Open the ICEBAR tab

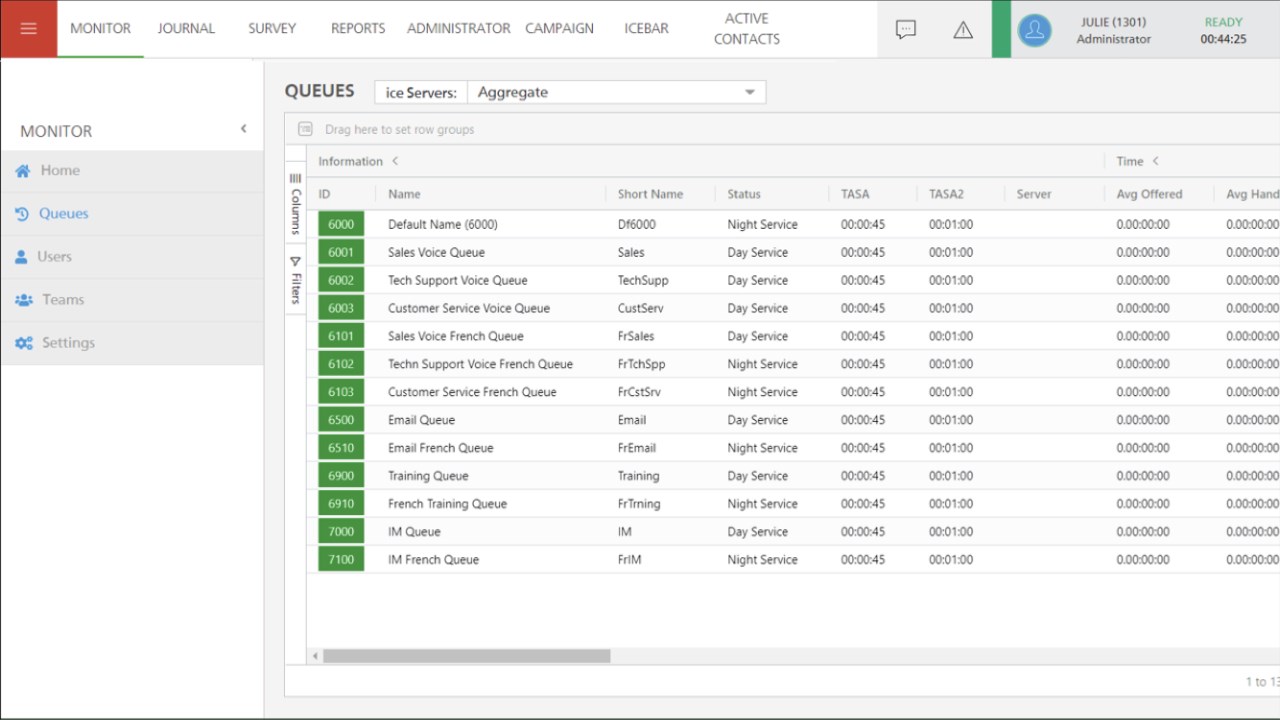(646, 28)
